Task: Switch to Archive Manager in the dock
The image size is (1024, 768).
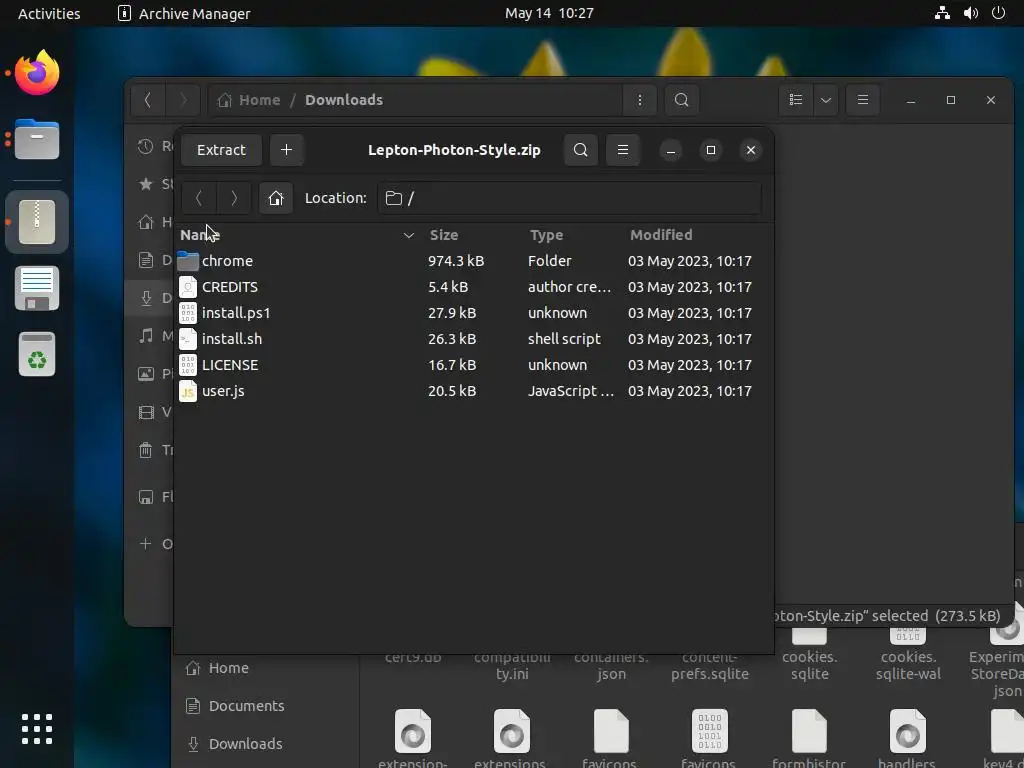Action: pos(37,222)
